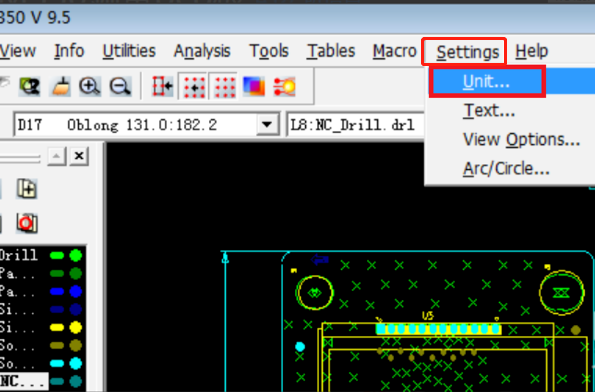Click the cyan So... draw swatch
The image size is (596, 392).
click(x=57, y=363)
